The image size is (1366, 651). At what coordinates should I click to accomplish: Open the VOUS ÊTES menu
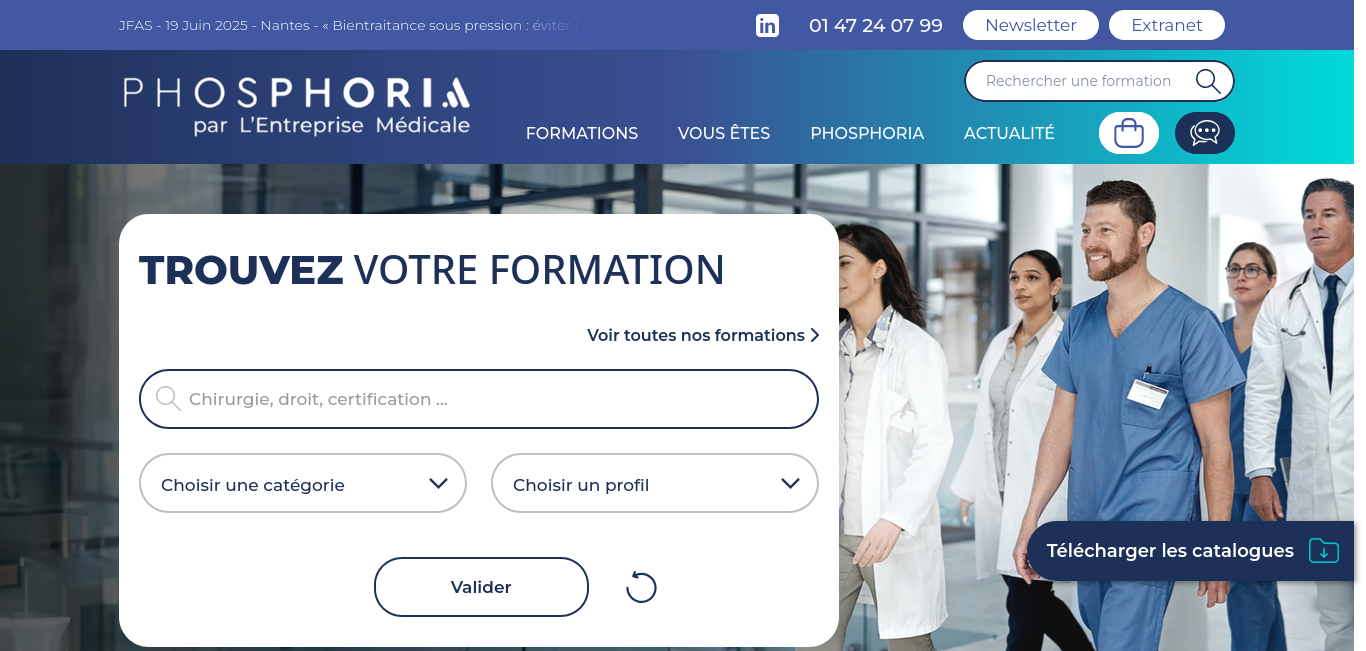click(x=724, y=133)
